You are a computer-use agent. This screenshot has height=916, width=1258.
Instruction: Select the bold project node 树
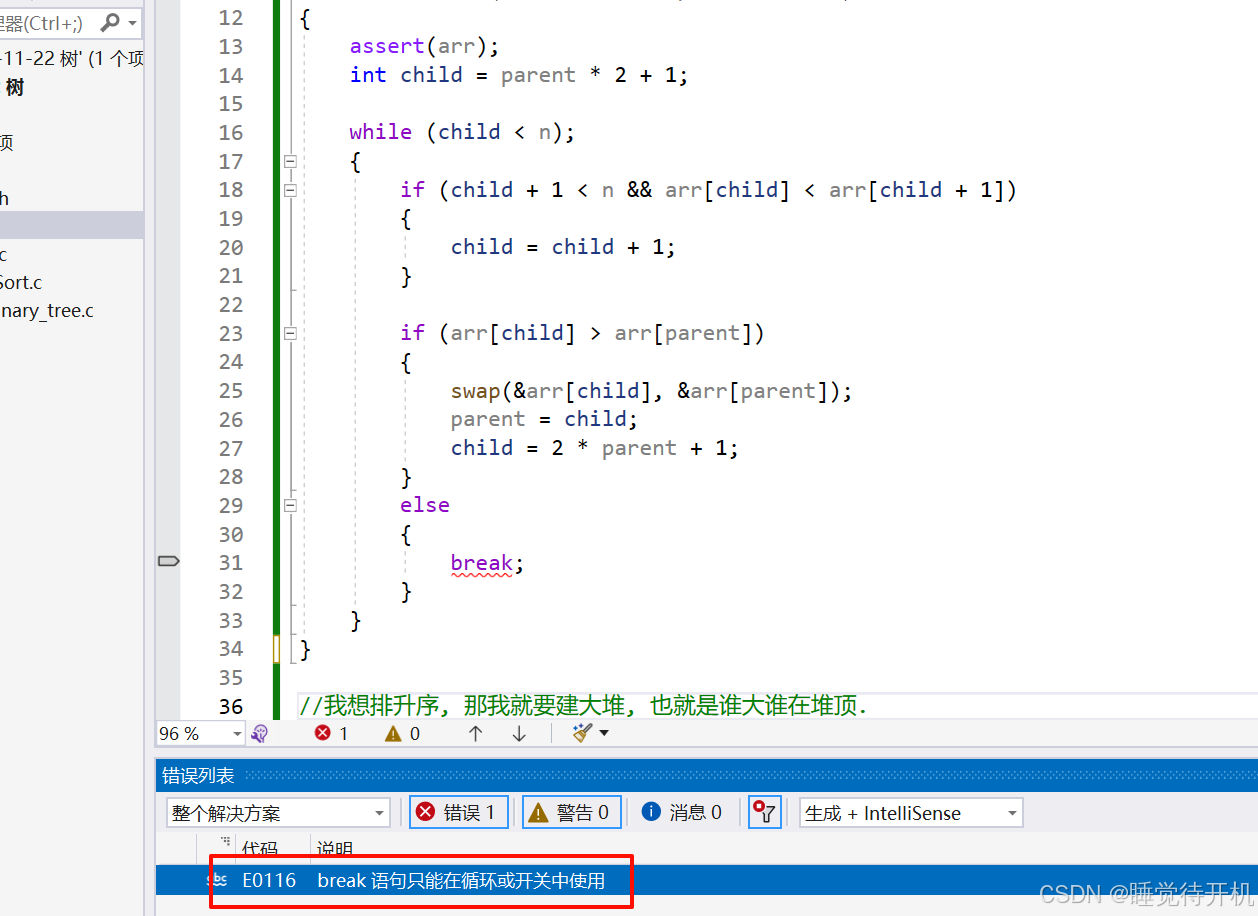pos(15,87)
